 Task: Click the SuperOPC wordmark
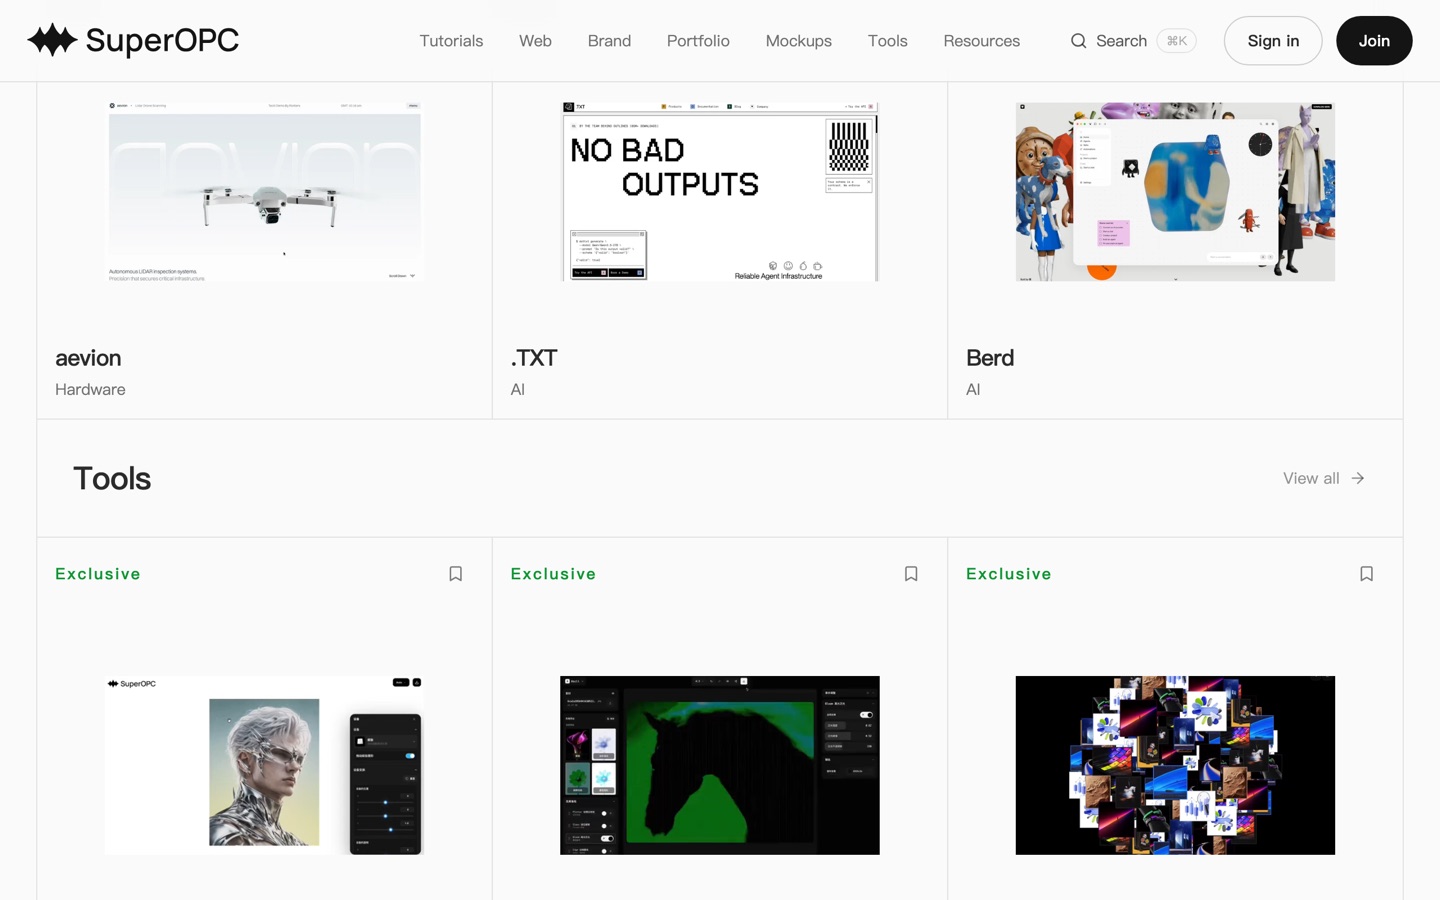(x=162, y=40)
